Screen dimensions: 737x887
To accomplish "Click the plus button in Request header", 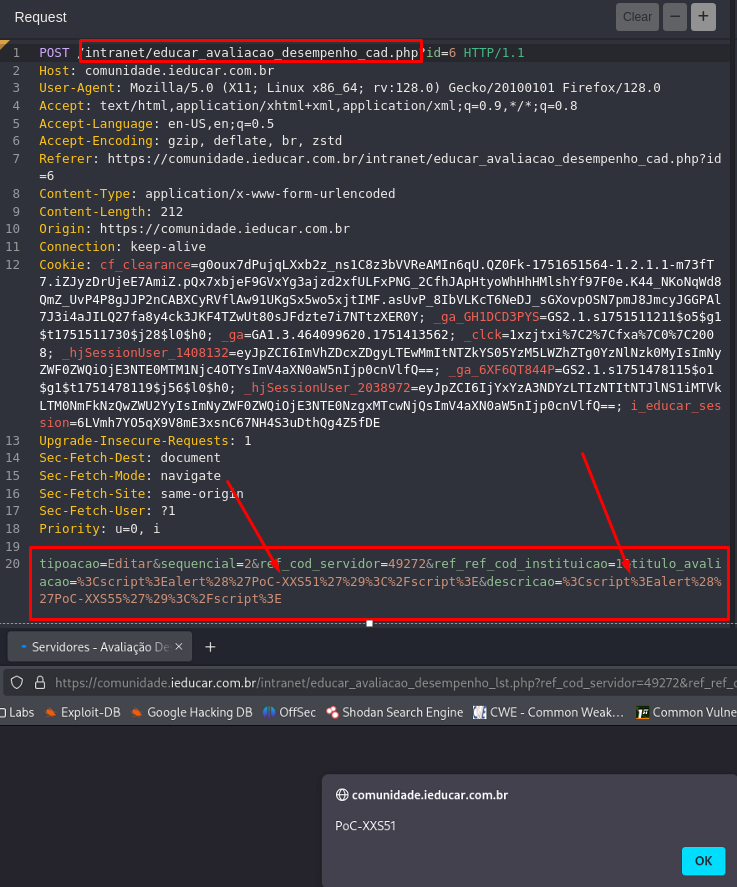I will (703, 17).
